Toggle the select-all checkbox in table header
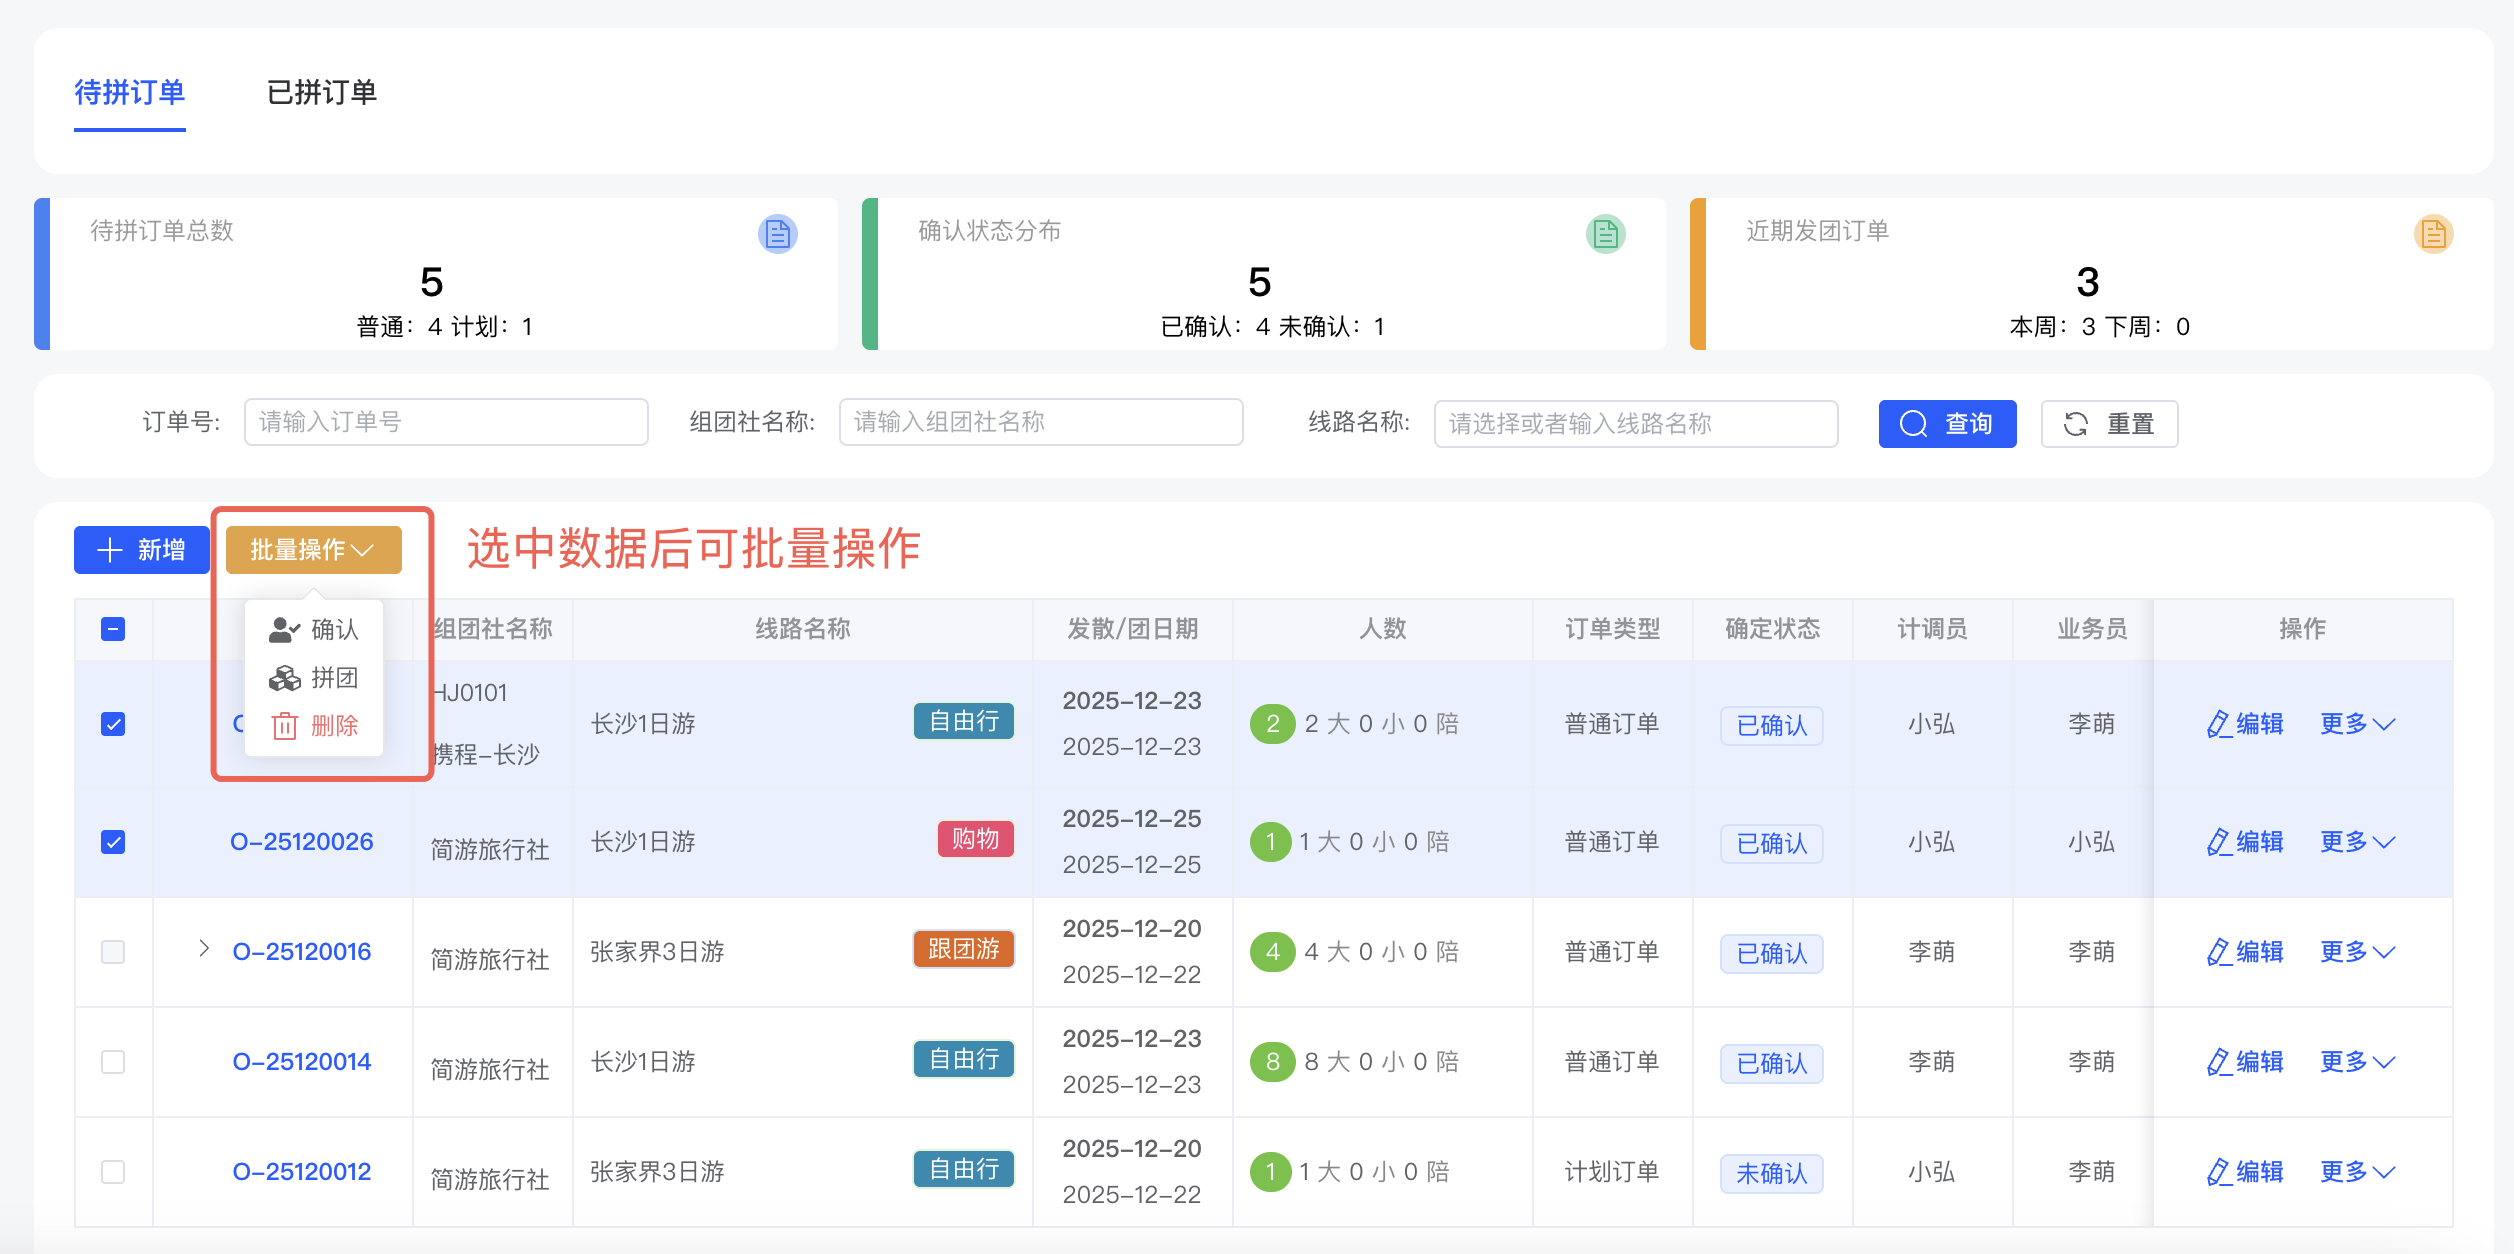 [113, 629]
